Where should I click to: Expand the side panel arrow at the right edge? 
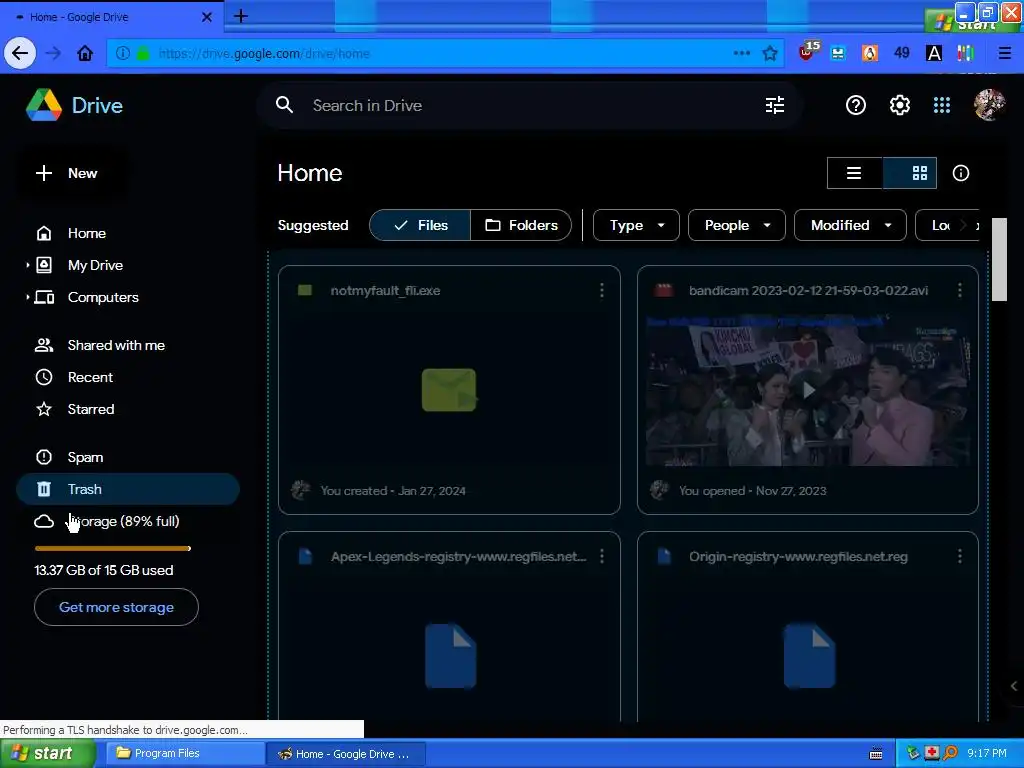[1014, 686]
